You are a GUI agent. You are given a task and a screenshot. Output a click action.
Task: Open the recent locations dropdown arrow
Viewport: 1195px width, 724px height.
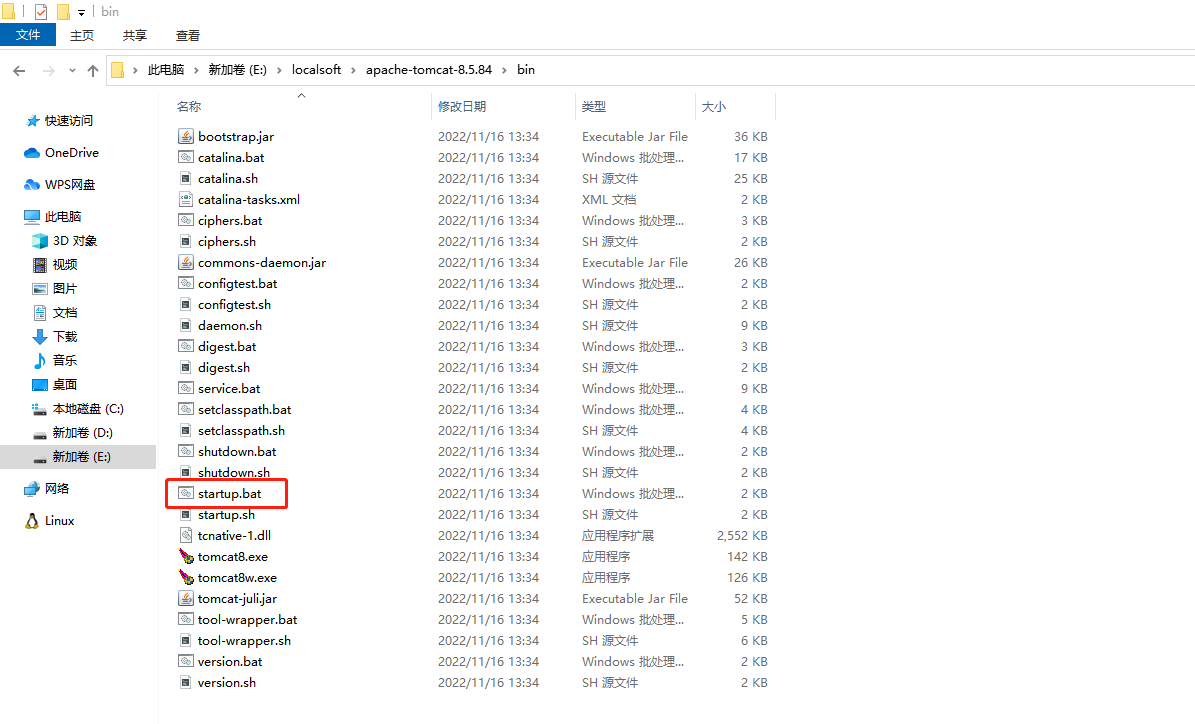tap(72, 70)
